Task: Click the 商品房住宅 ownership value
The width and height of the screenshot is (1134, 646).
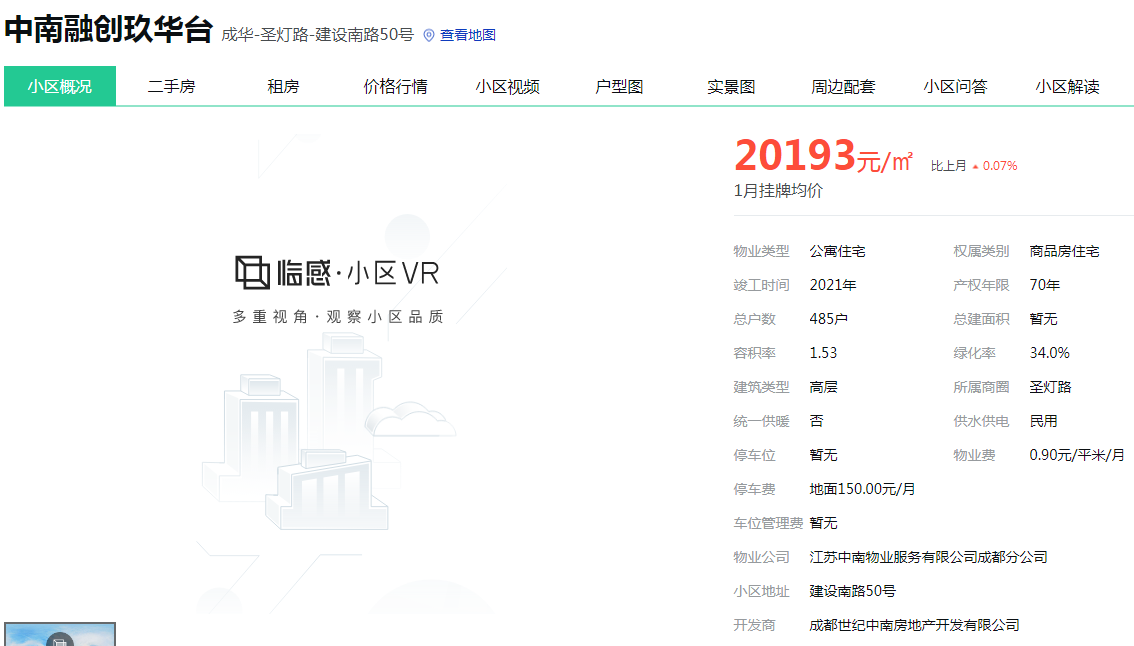Action: pyautogui.click(x=1065, y=251)
